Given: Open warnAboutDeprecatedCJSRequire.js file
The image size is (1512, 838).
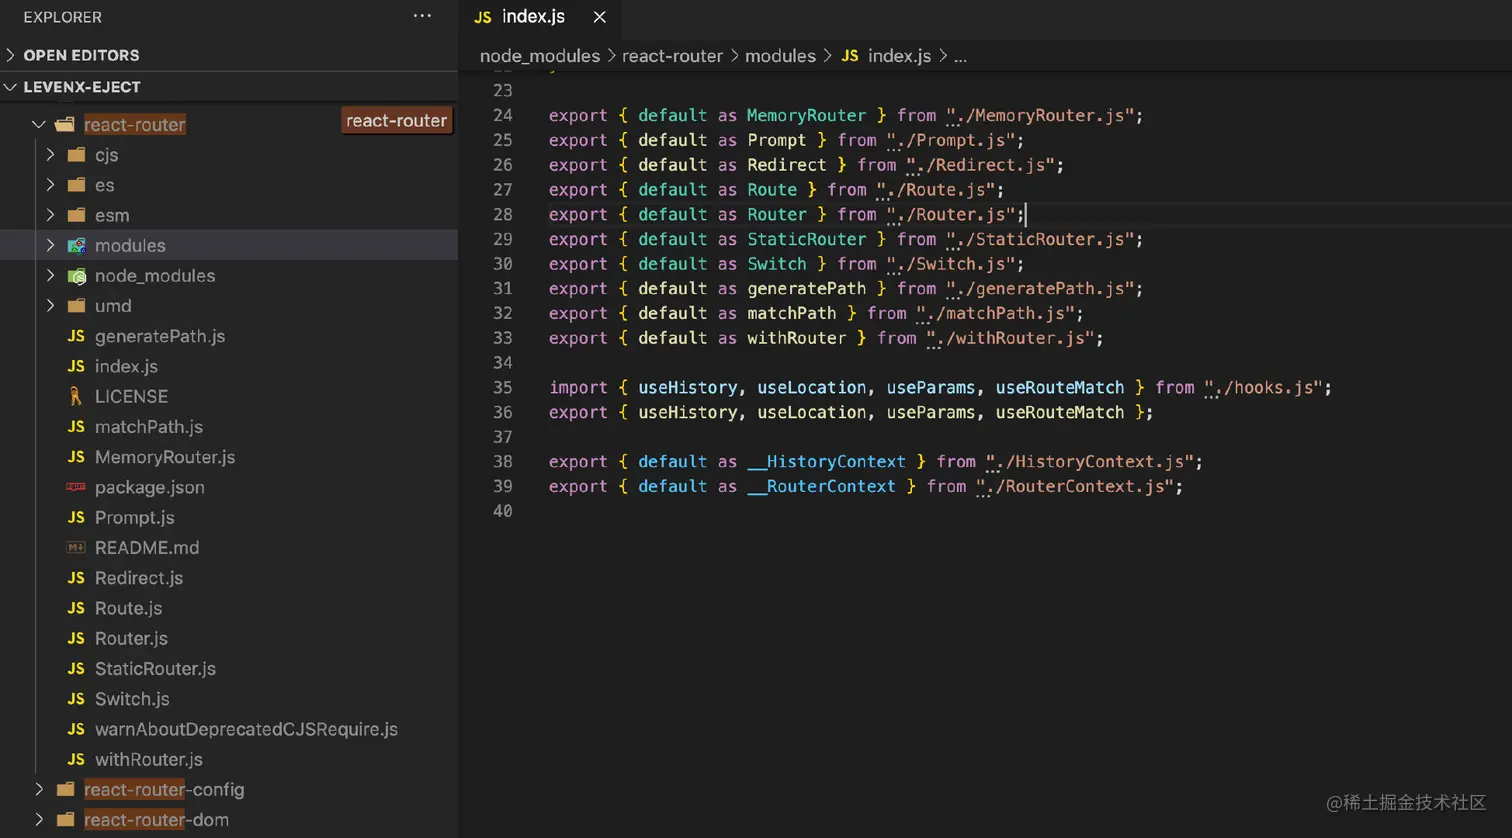Looking at the screenshot, I should pos(246,729).
